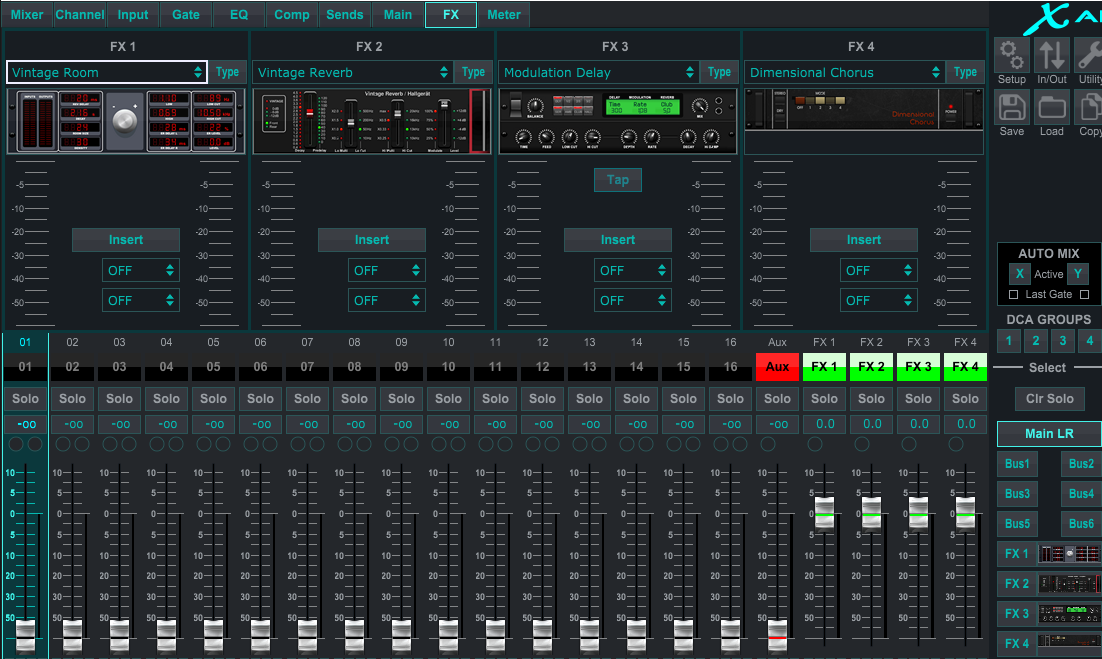Screen dimensions: 1102x659
Task: Open the In/Out routing icon
Action: 1051,56
